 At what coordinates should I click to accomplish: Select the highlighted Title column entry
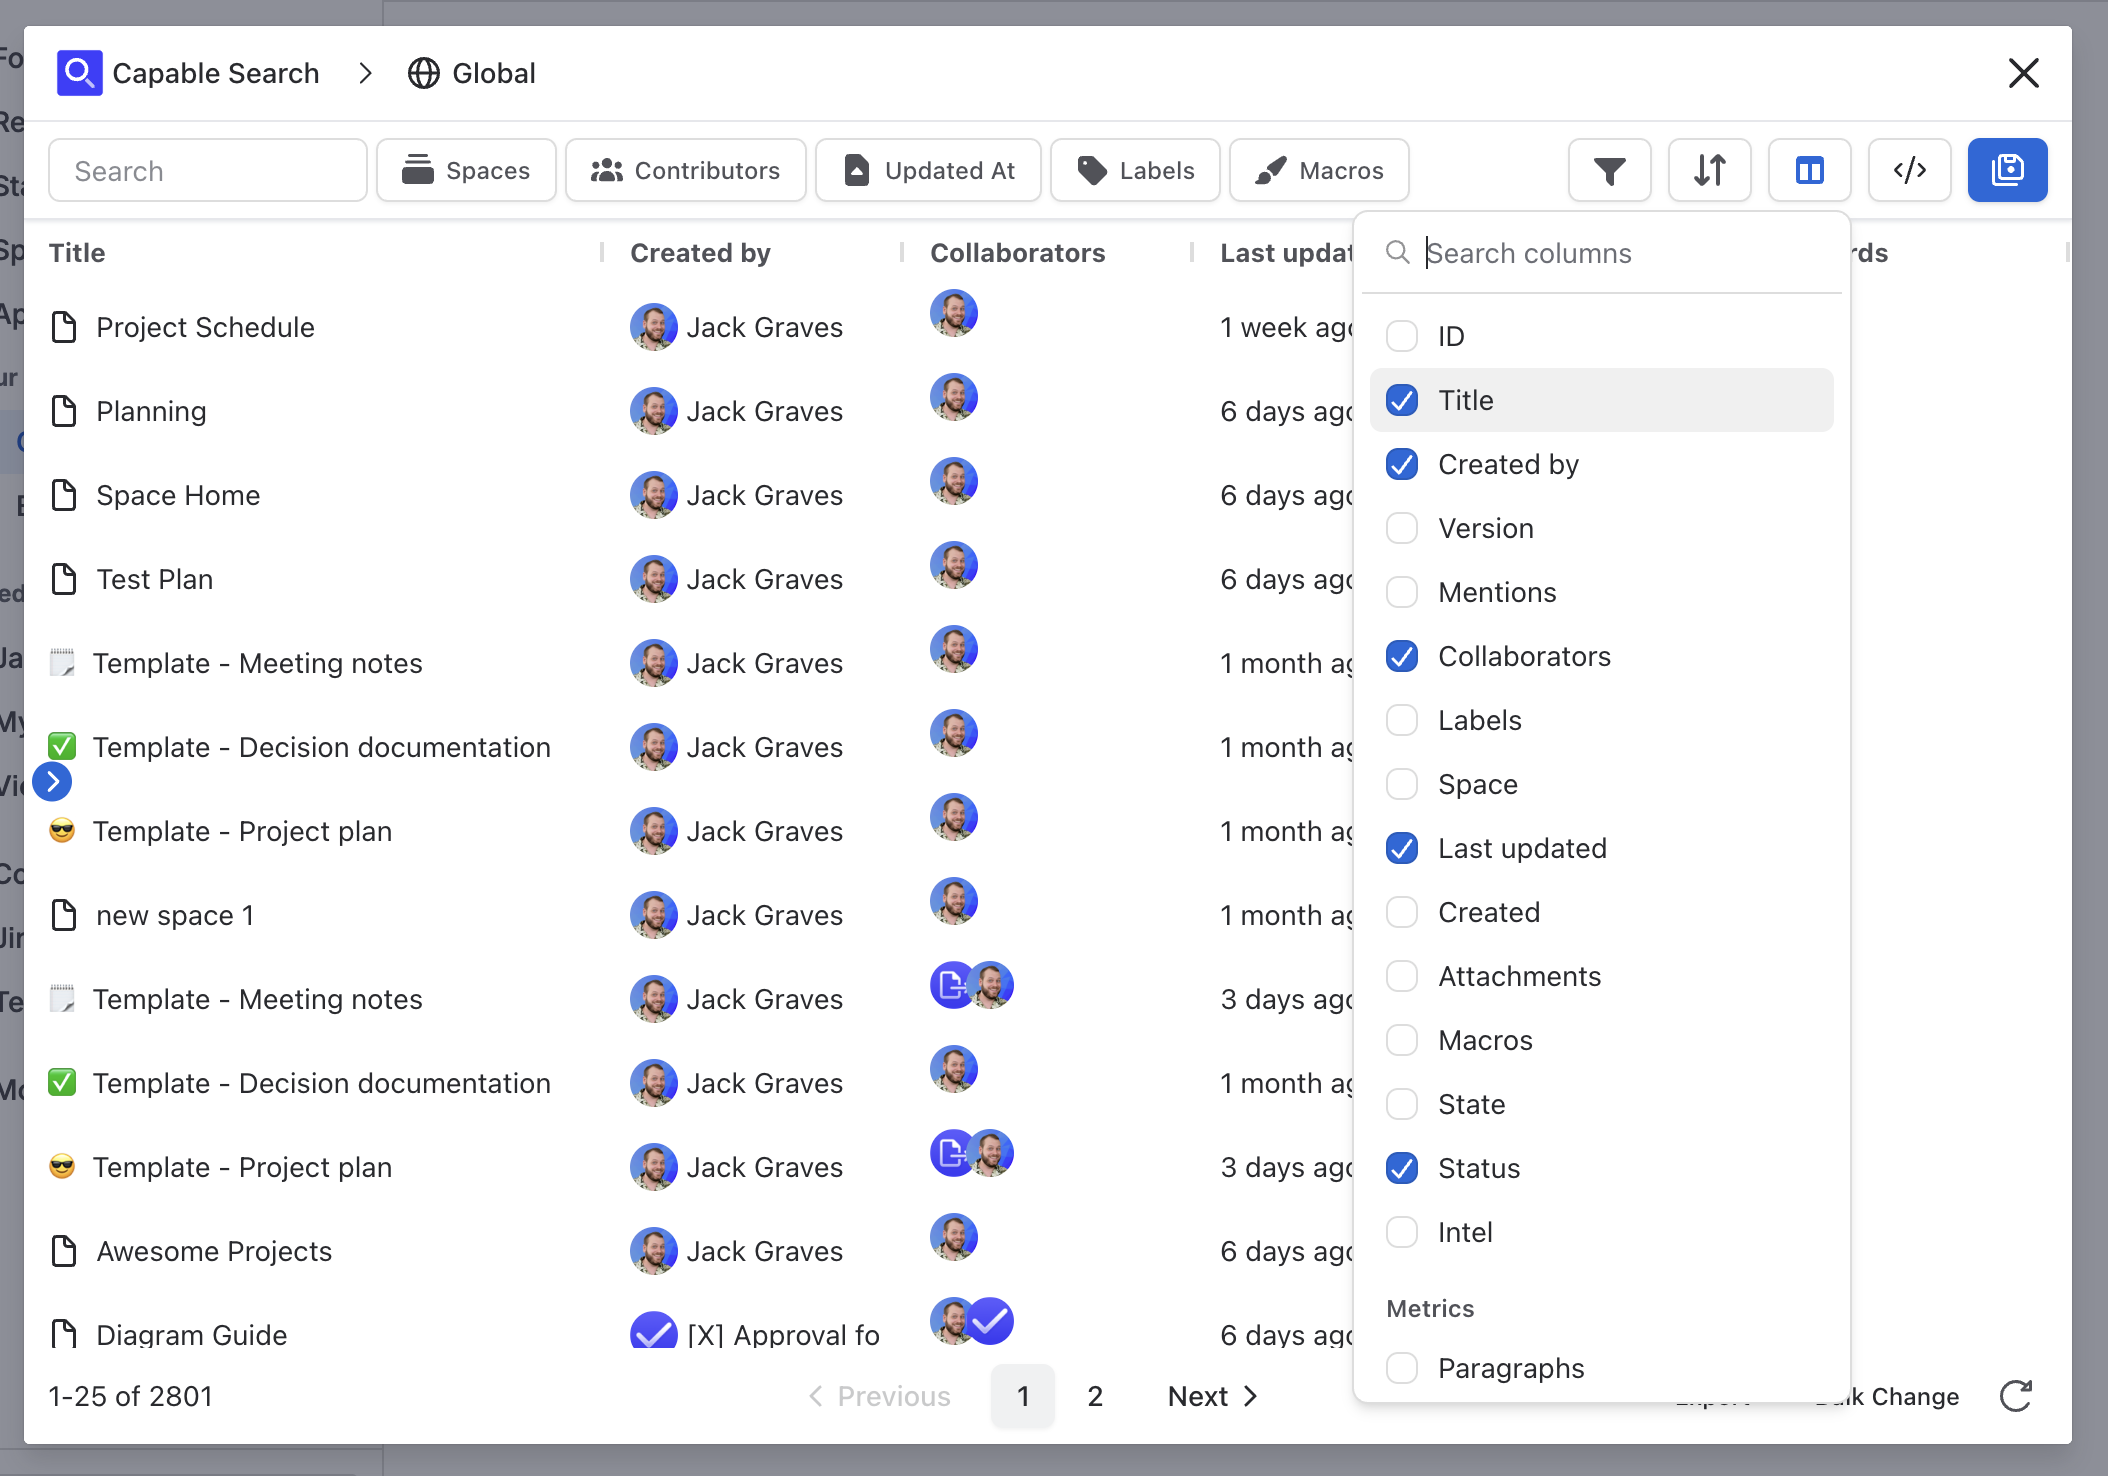pyautogui.click(x=1600, y=400)
